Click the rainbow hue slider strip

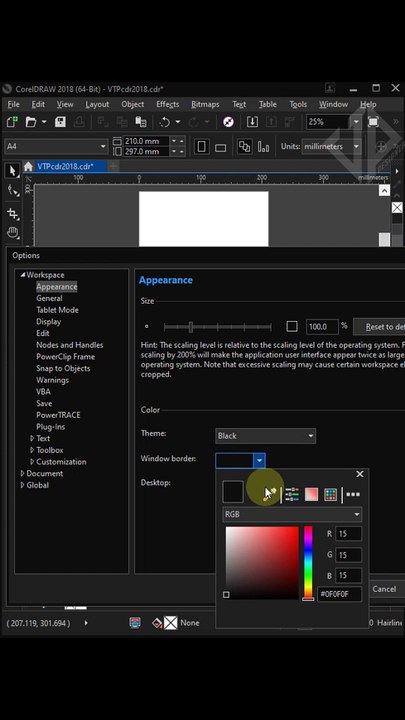308,562
